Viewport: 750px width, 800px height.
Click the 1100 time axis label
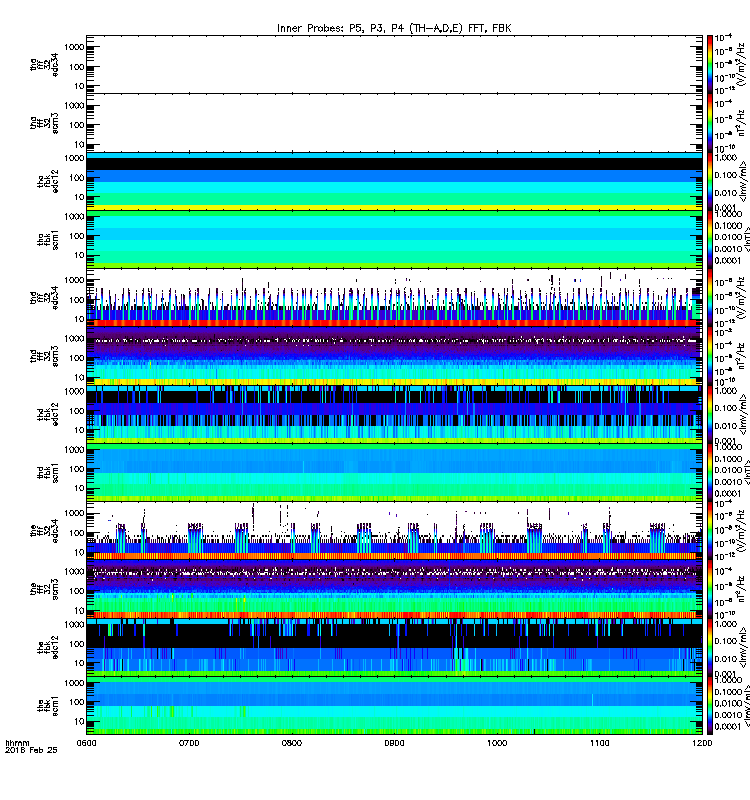pyautogui.click(x=599, y=743)
